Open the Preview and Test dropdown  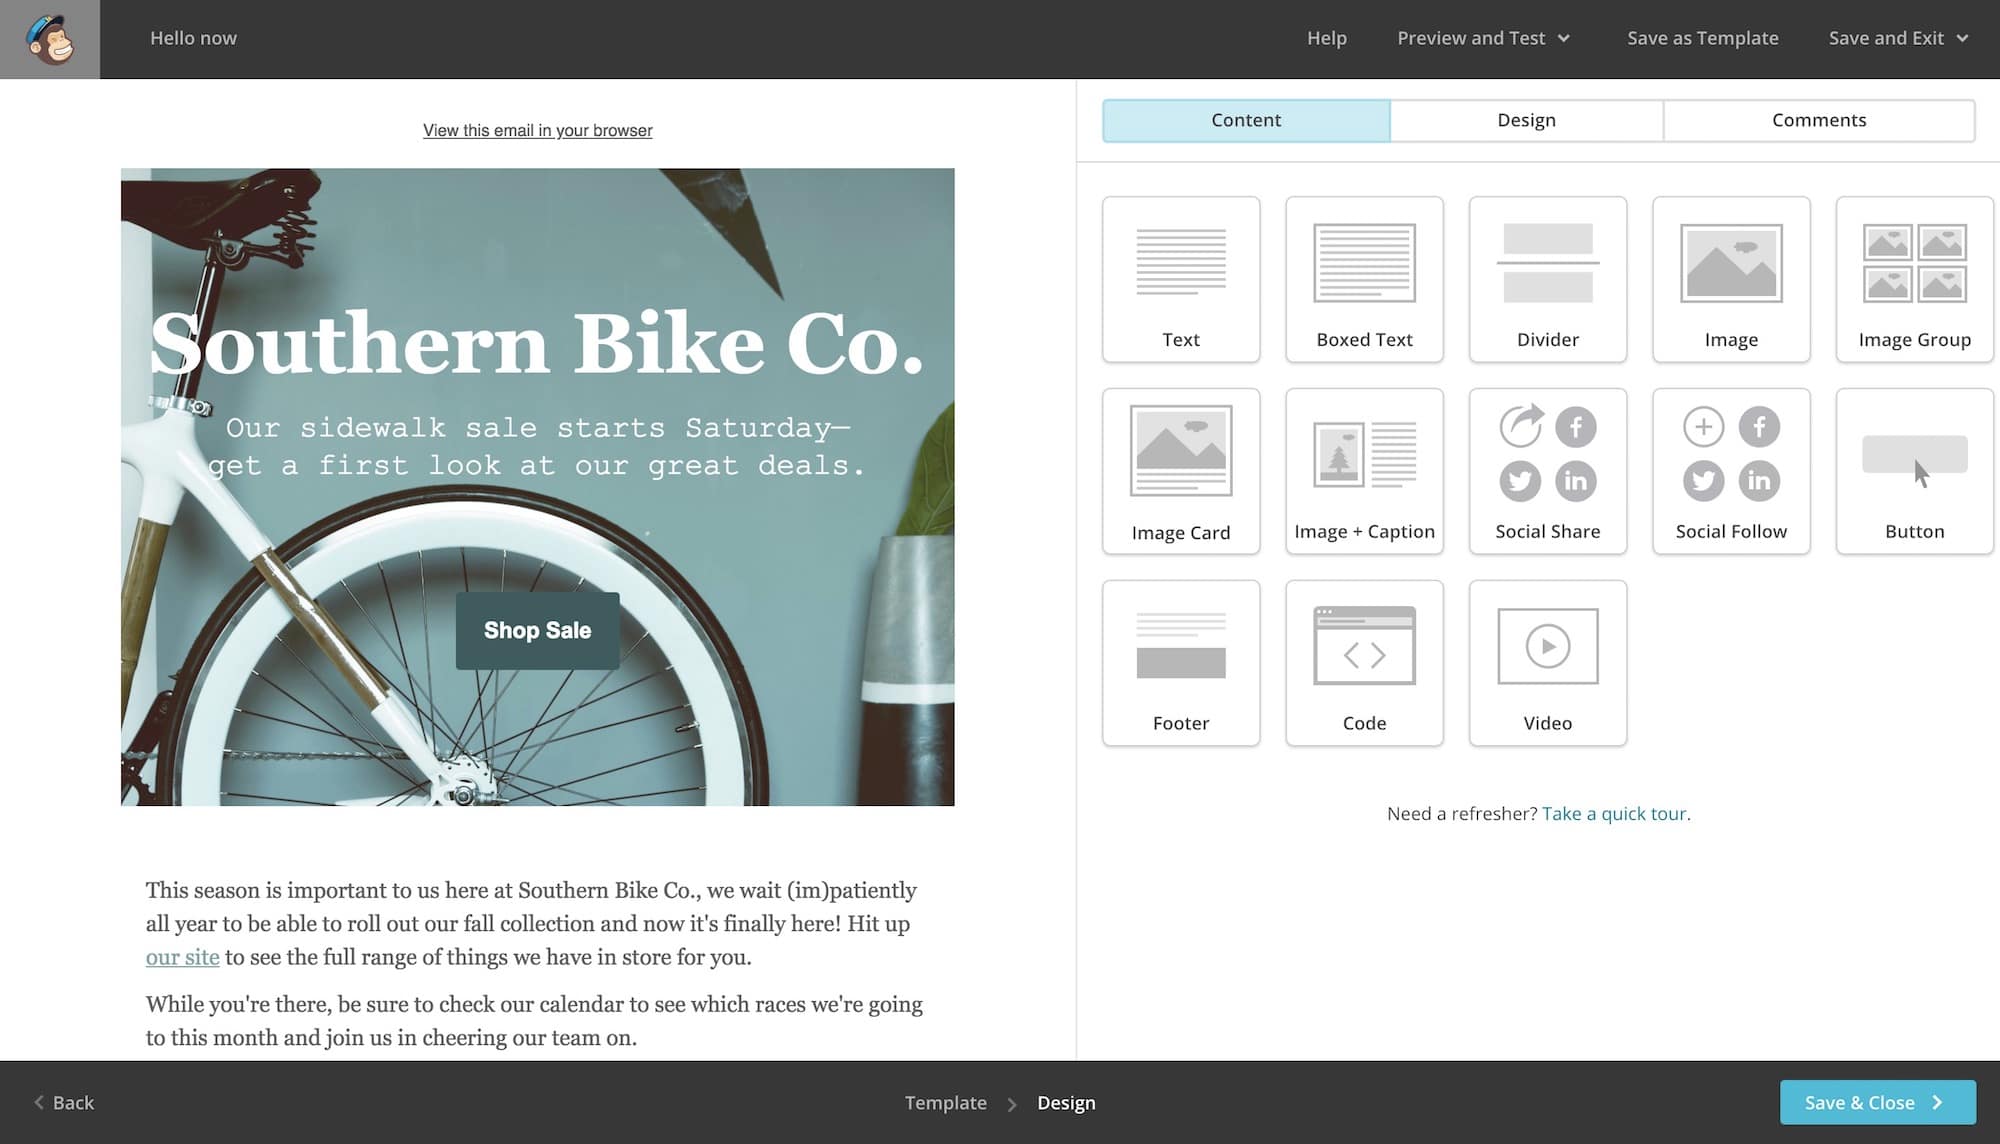[1483, 38]
